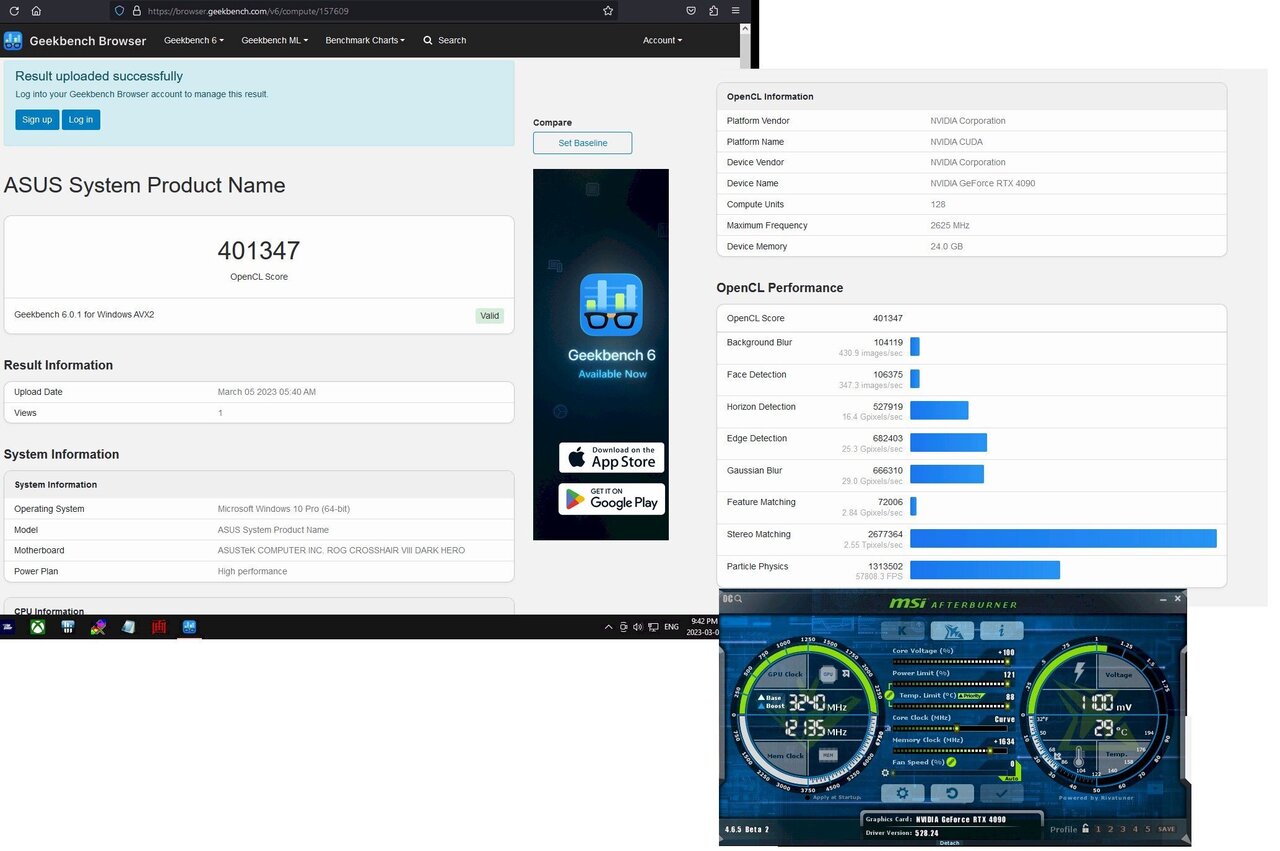1280x851 pixels.
Task: Toggle the Auto fan speed mode
Action: click(1009, 777)
